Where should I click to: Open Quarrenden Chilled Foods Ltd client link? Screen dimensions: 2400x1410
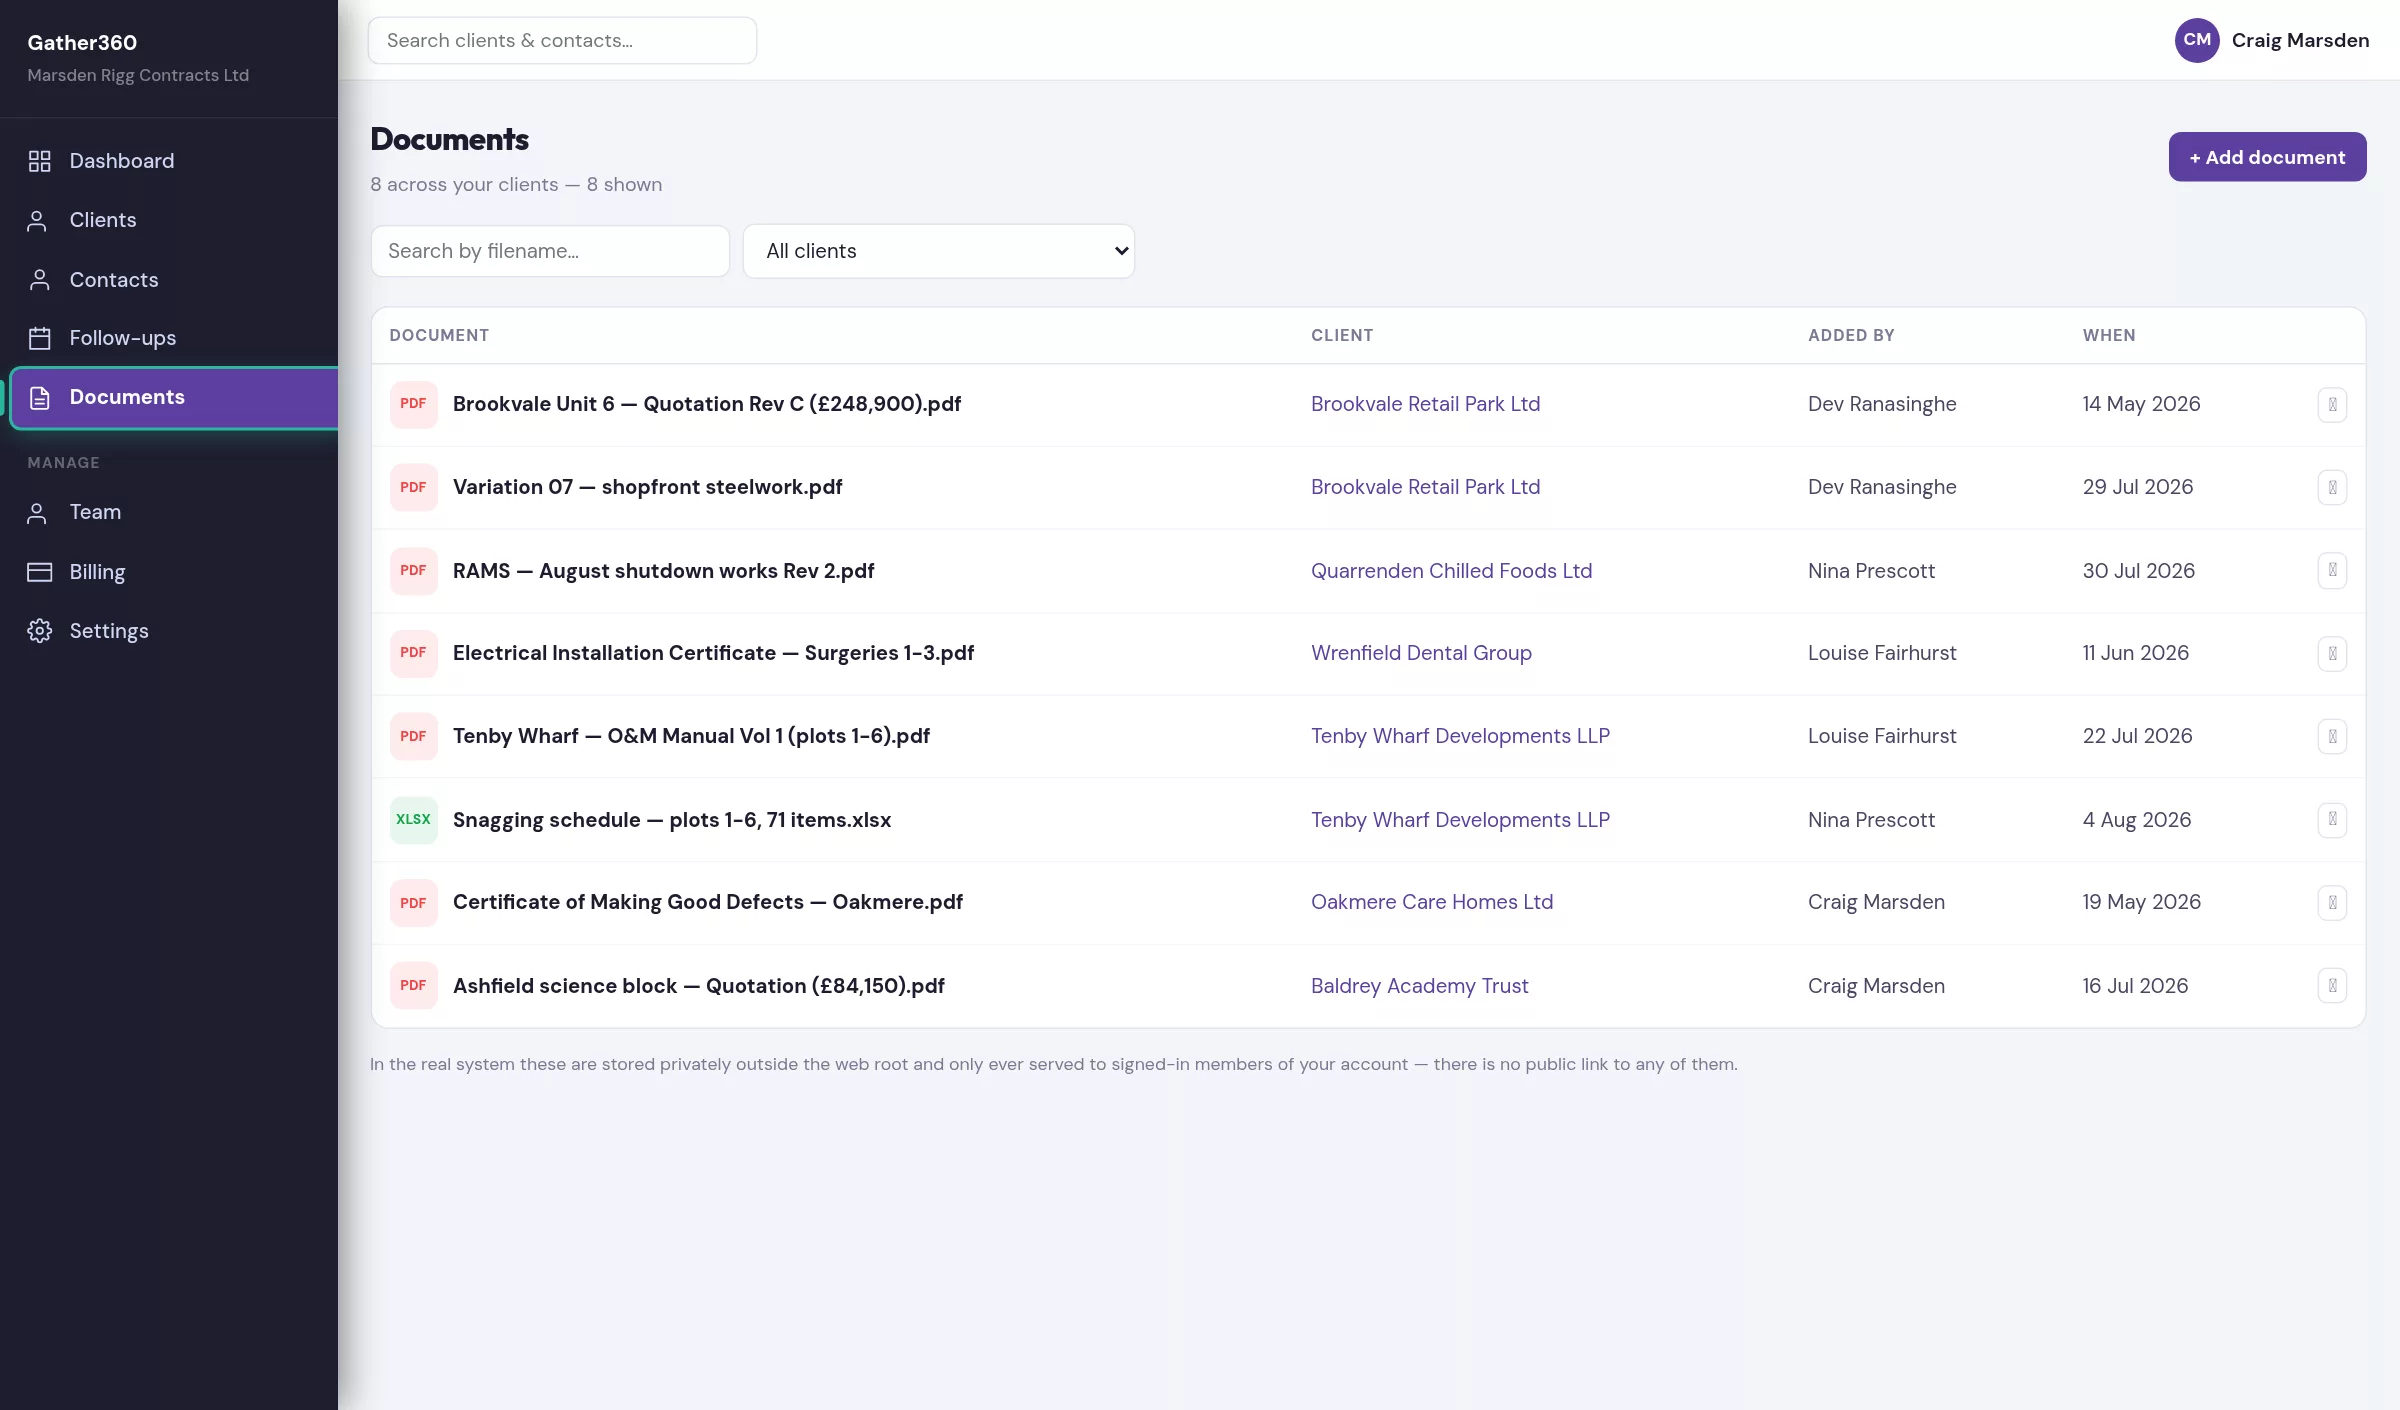click(x=1451, y=571)
